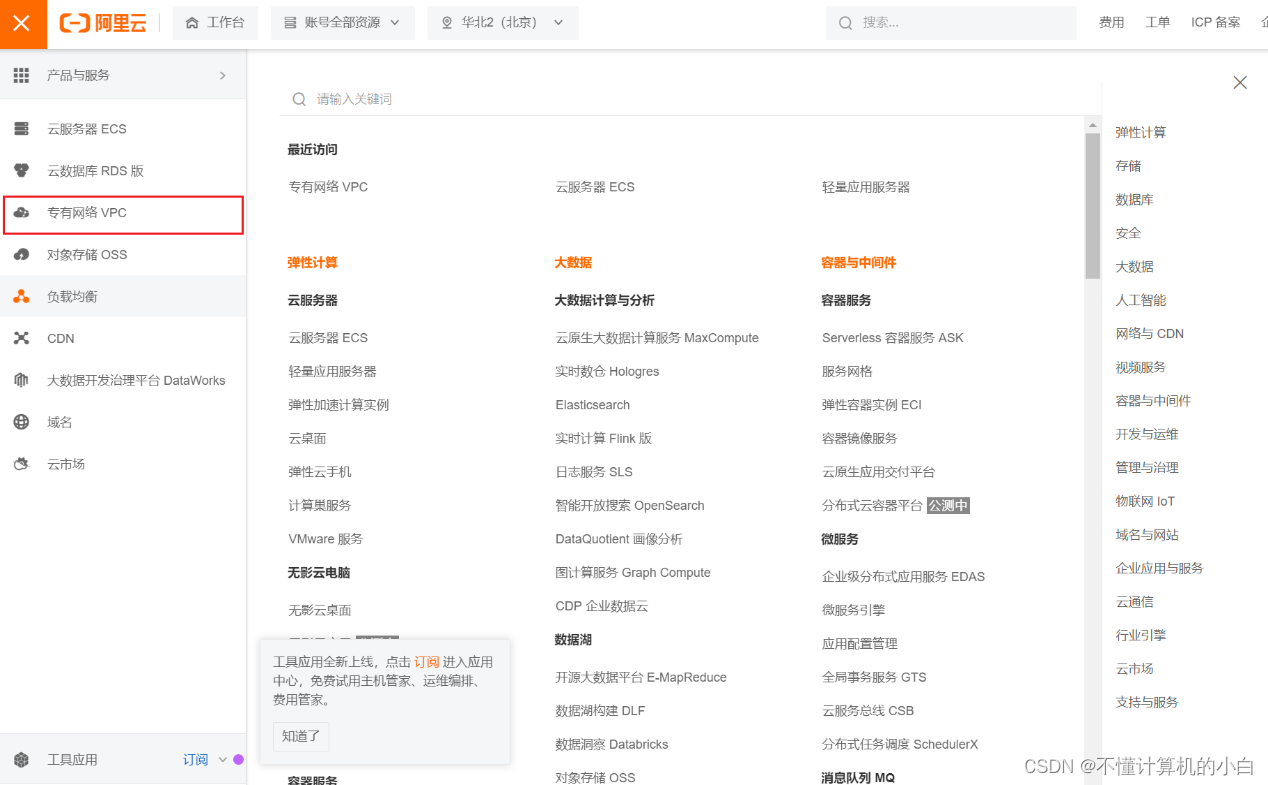Click the globe icon for 域名

coord(21,423)
